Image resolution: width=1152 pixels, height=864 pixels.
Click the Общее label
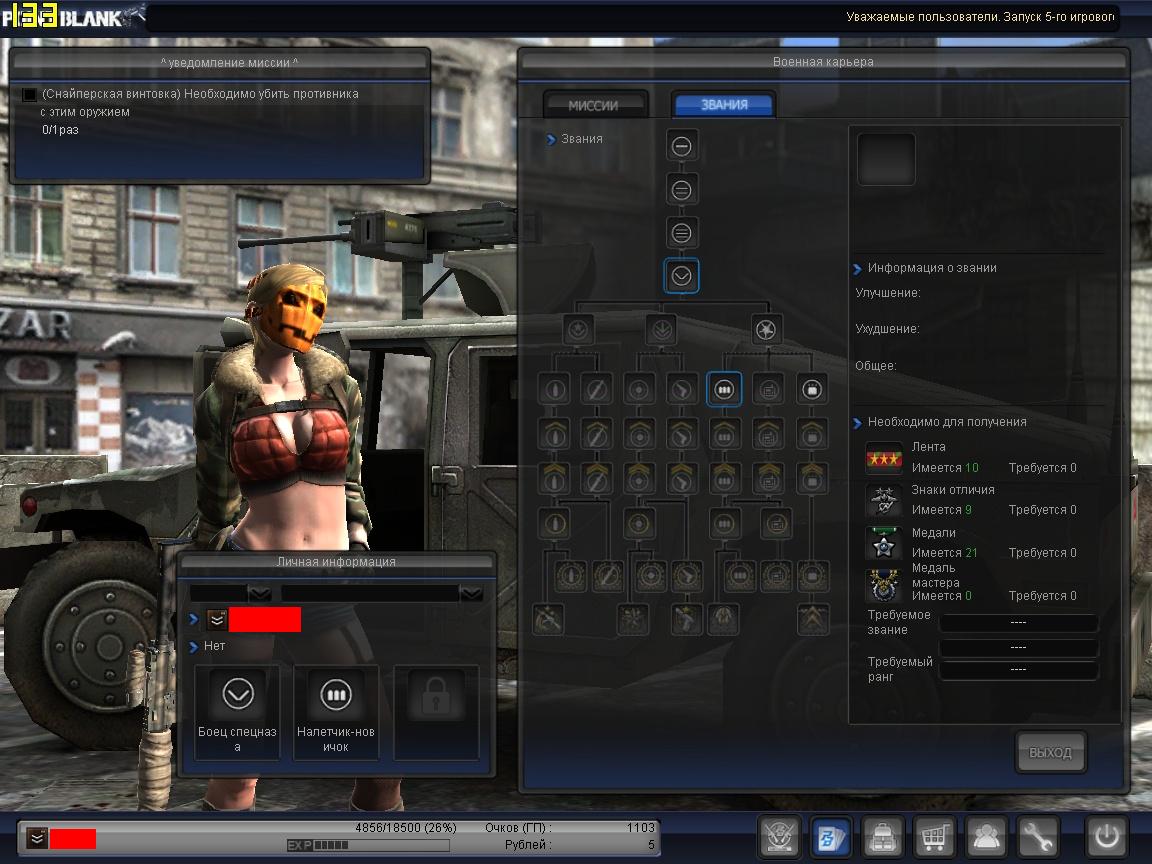click(876, 366)
